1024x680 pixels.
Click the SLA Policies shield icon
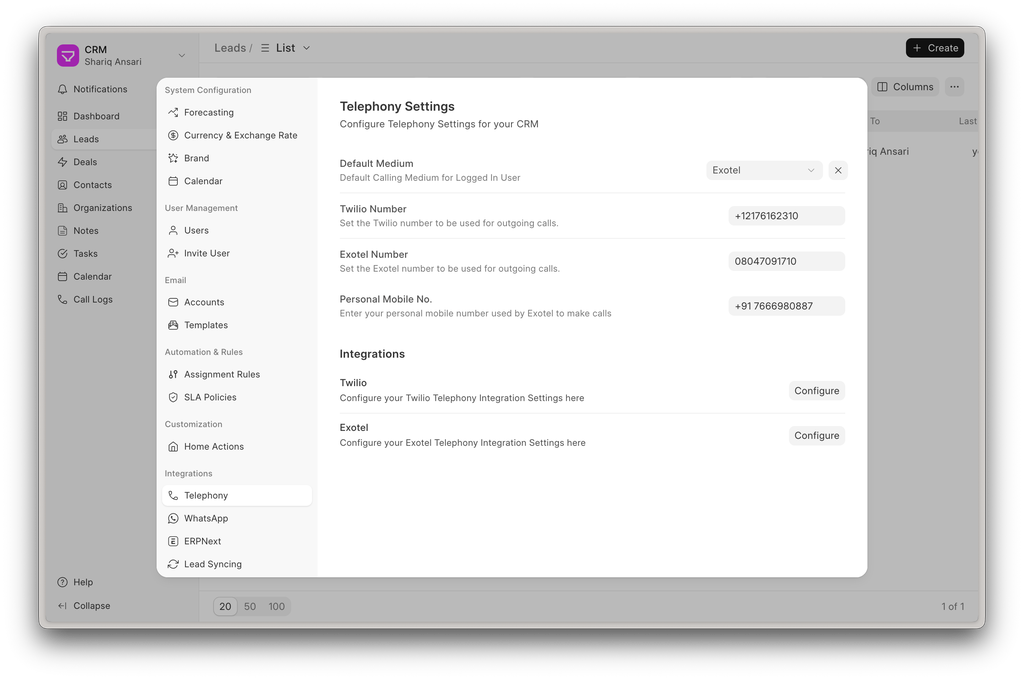tap(173, 398)
